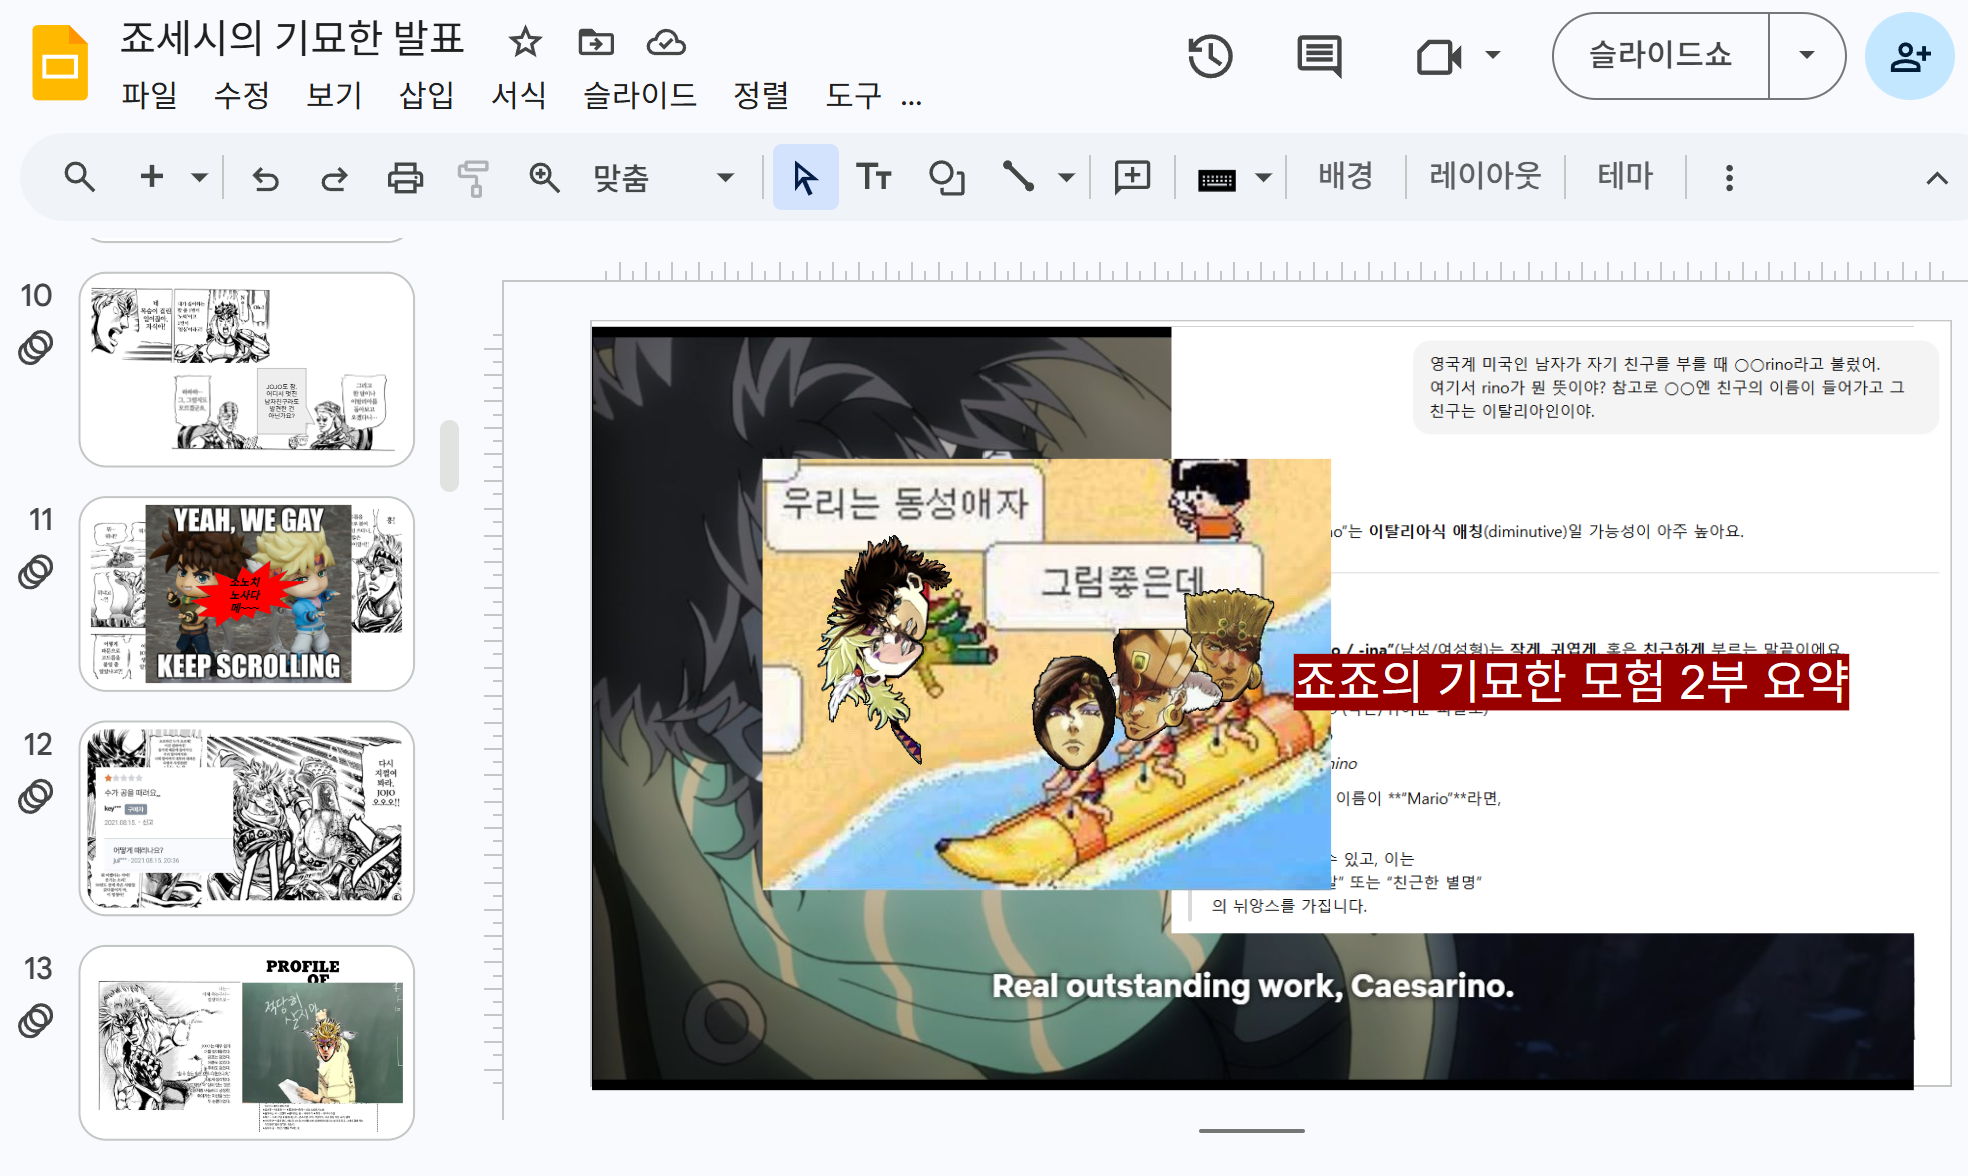Select the red title 죠죠의 기묘한 모험 2부 요약
This screenshot has width=1968, height=1176.
[1571, 682]
